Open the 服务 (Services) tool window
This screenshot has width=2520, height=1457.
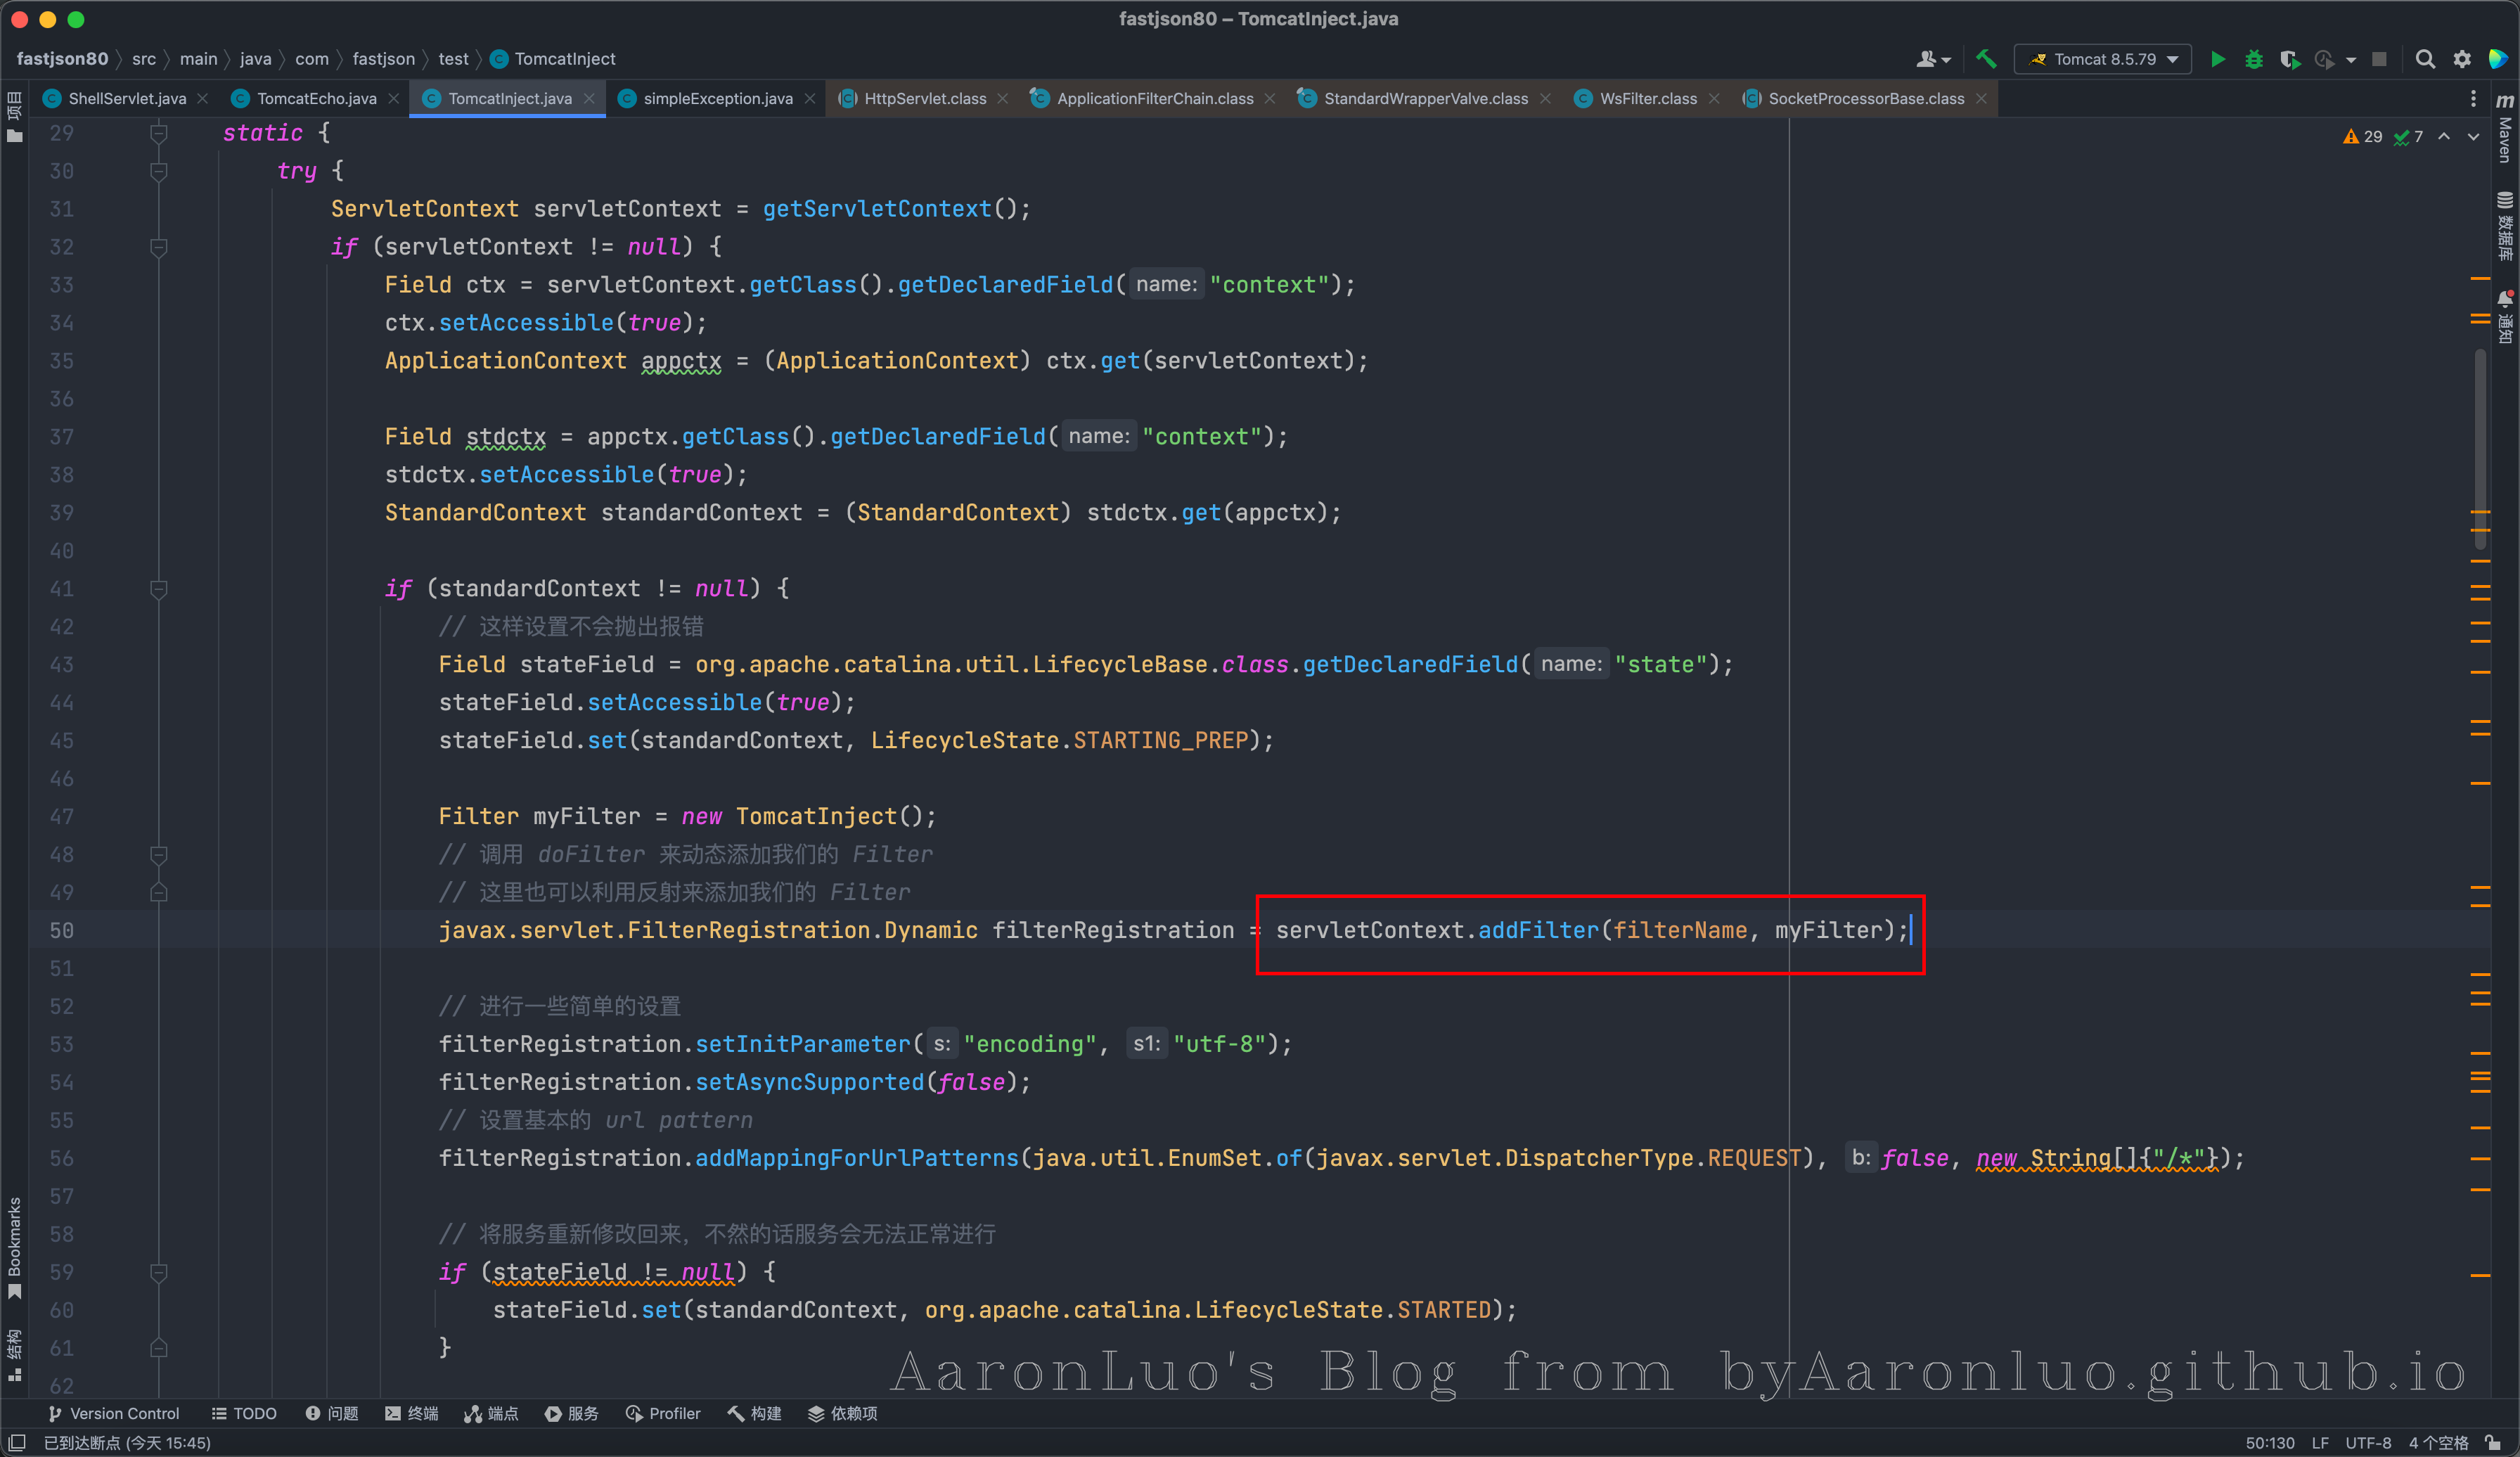pos(572,1413)
